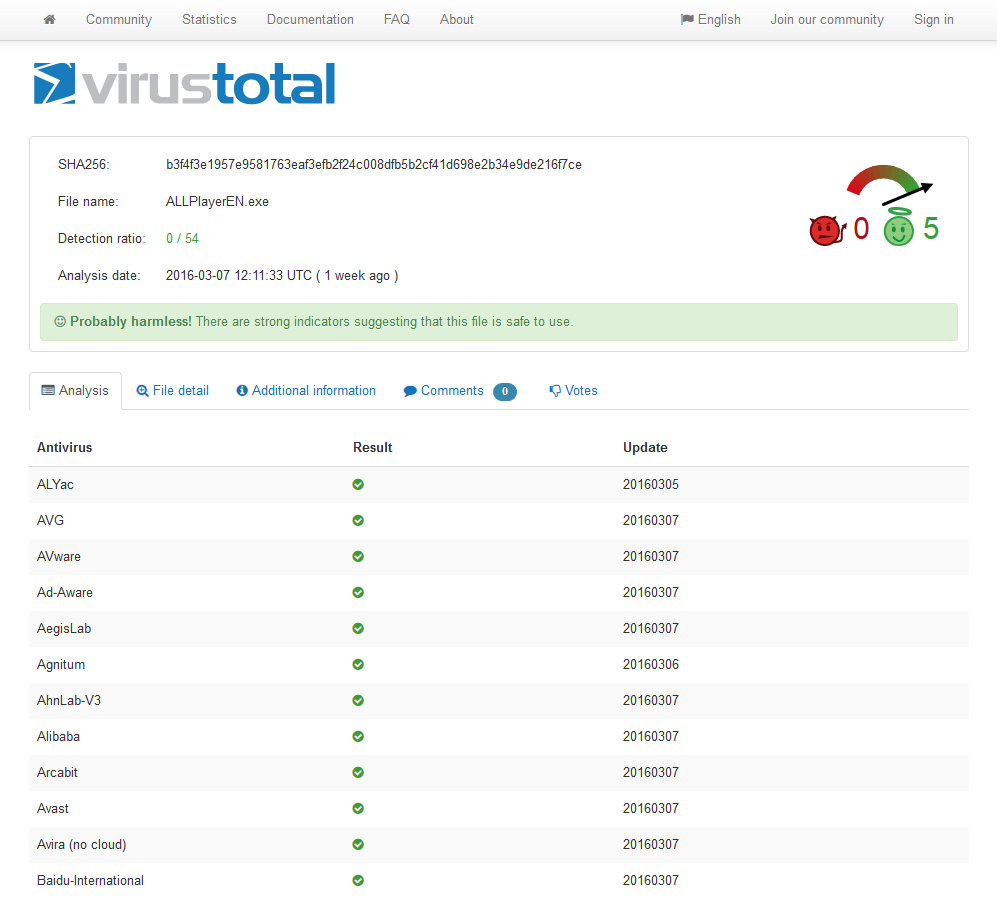Click the detection ratio 0 / 54
The width and height of the screenshot is (997, 899).
[182, 238]
